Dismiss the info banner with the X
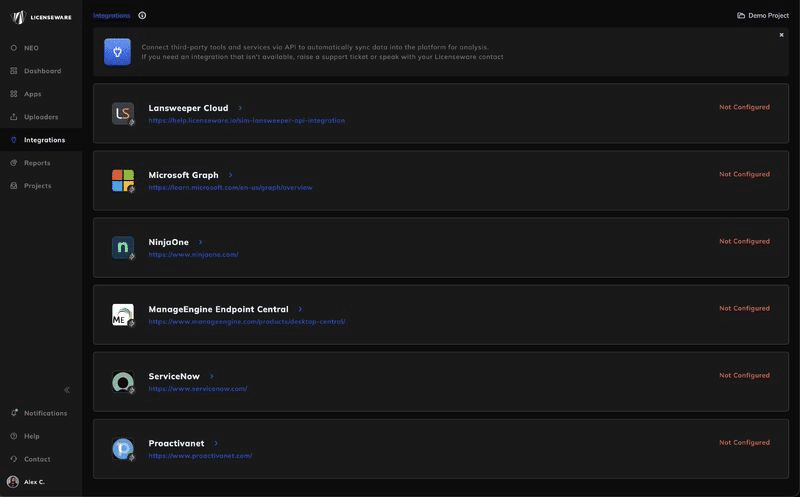The width and height of the screenshot is (800, 497). click(x=781, y=35)
